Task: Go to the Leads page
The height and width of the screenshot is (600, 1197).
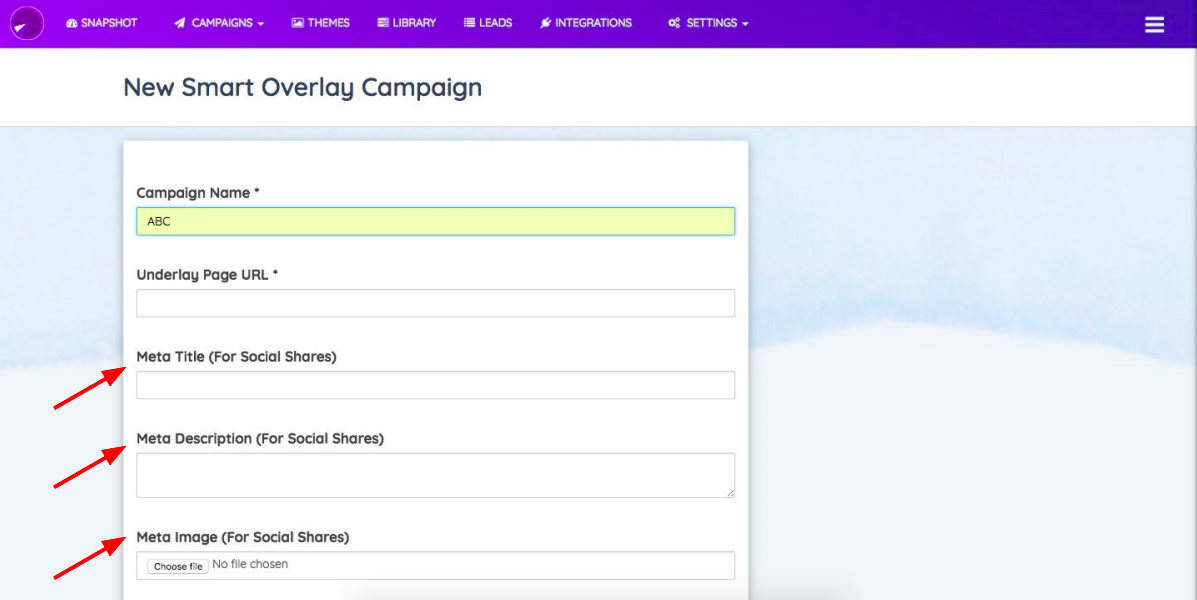Action: (x=488, y=23)
